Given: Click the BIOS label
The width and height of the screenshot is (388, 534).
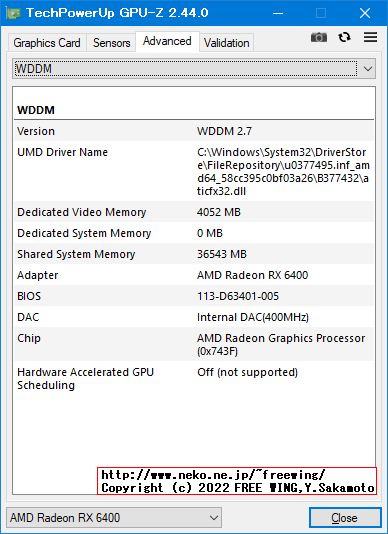Looking at the screenshot, I should (x=29, y=296).
